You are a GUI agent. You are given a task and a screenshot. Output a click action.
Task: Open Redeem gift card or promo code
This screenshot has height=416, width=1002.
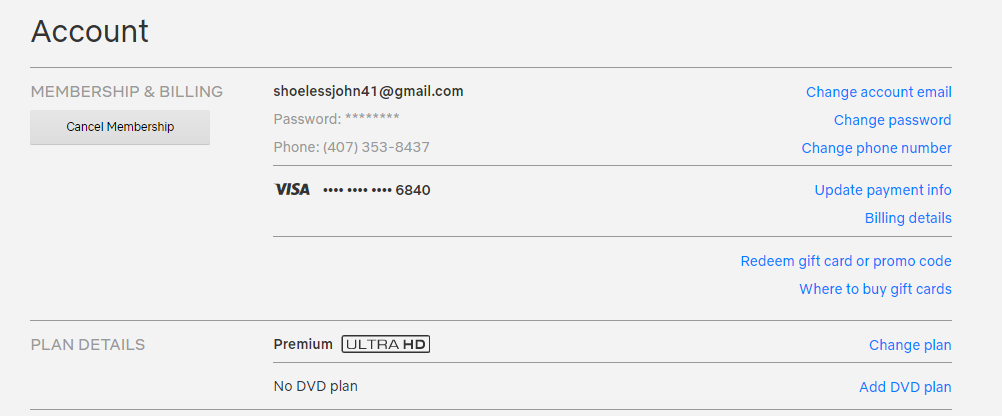click(x=846, y=261)
